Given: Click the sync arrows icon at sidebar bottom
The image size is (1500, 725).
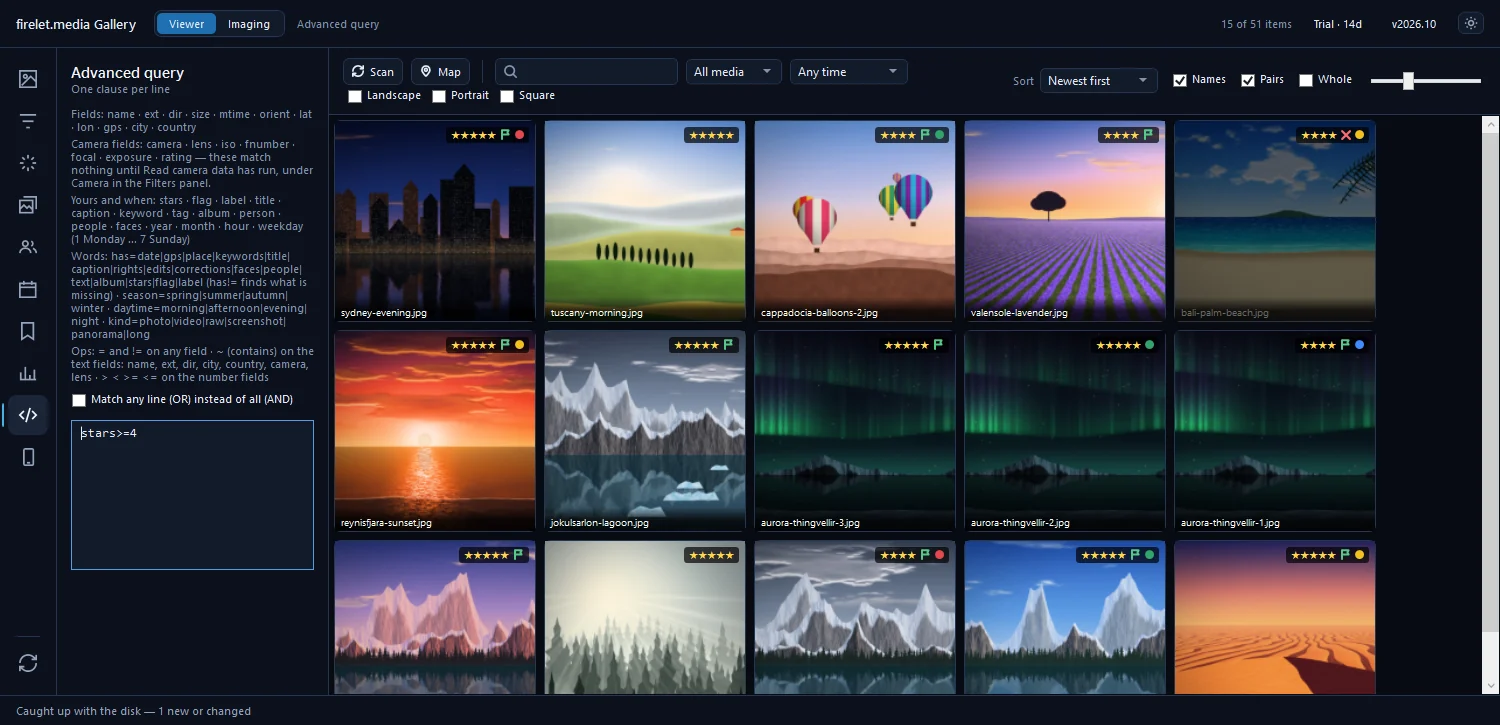Looking at the screenshot, I should coord(28,663).
